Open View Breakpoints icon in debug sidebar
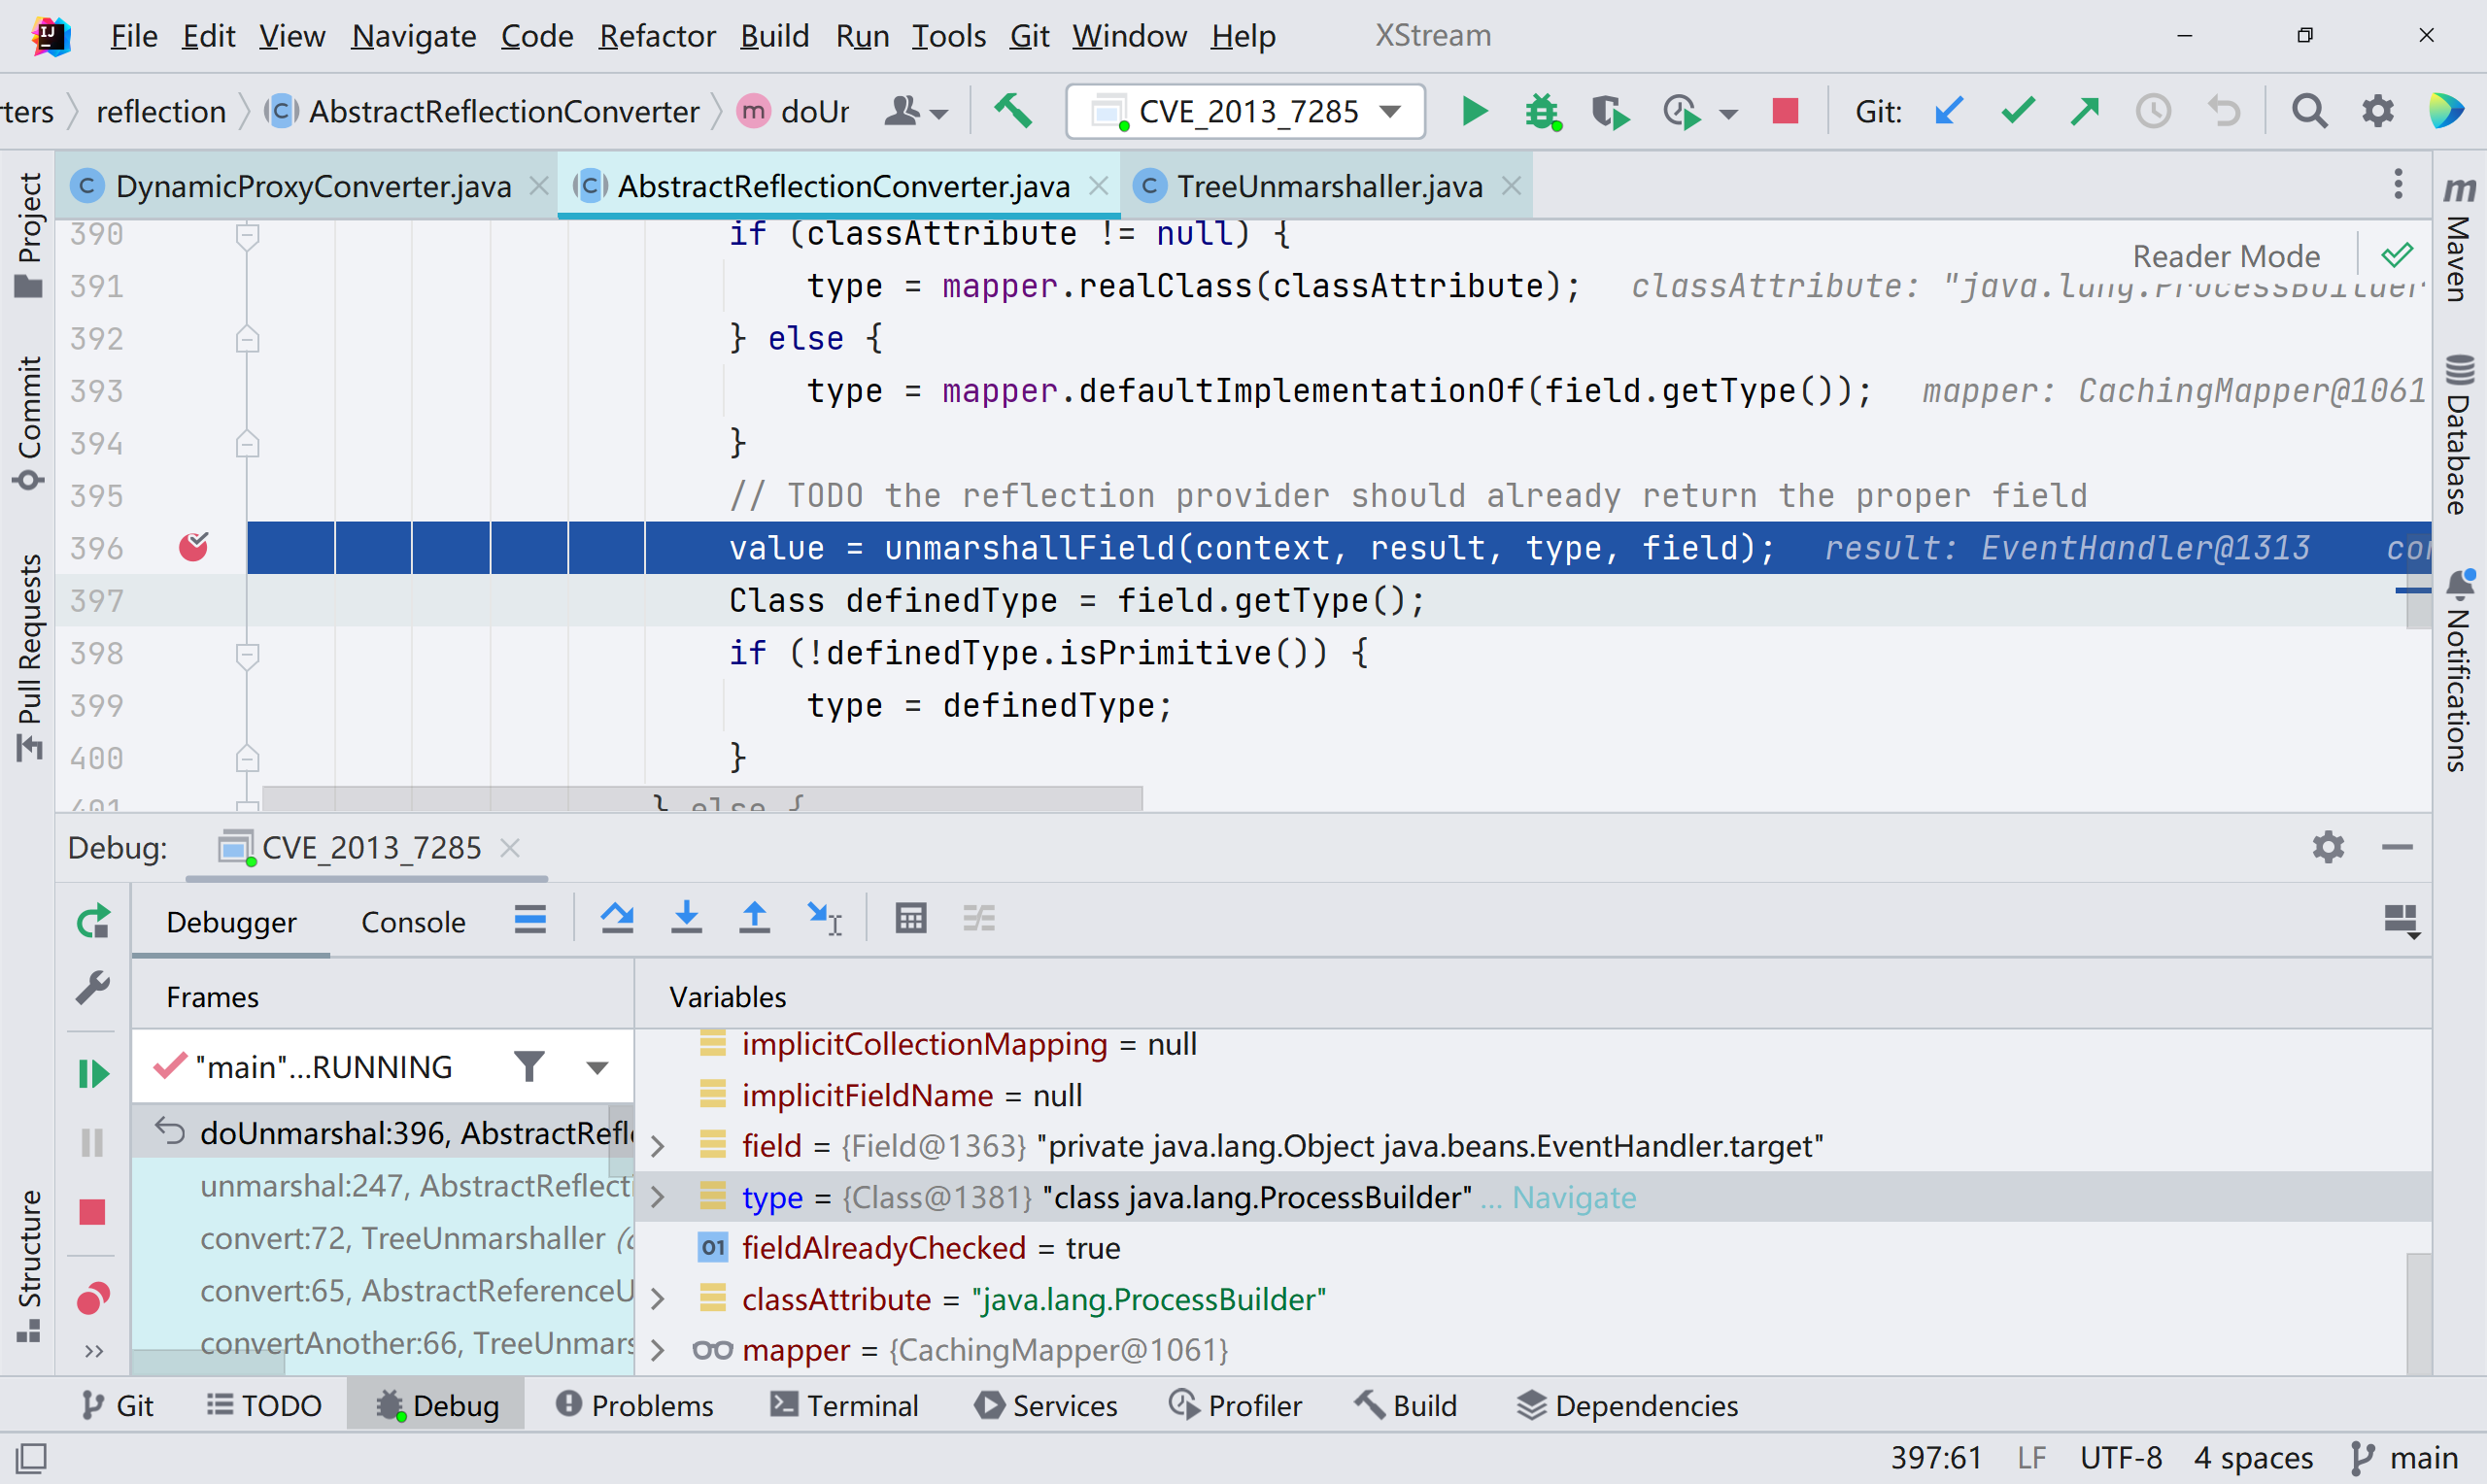Viewport: 2487px width, 1484px height. (93, 1298)
